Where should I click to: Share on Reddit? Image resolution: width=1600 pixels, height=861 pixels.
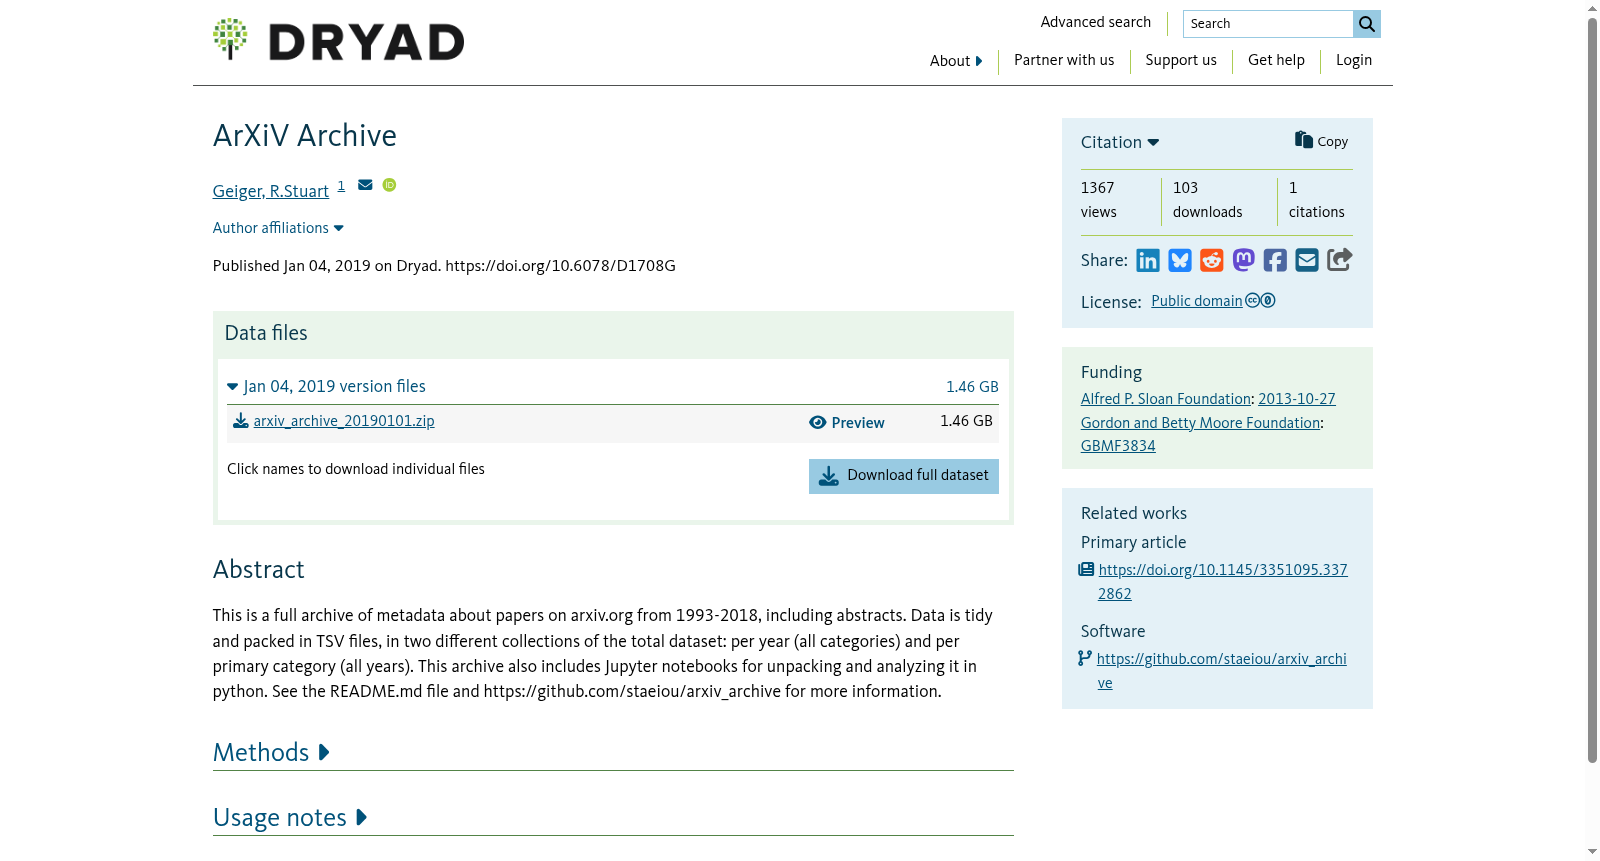tap(1212, 261)
